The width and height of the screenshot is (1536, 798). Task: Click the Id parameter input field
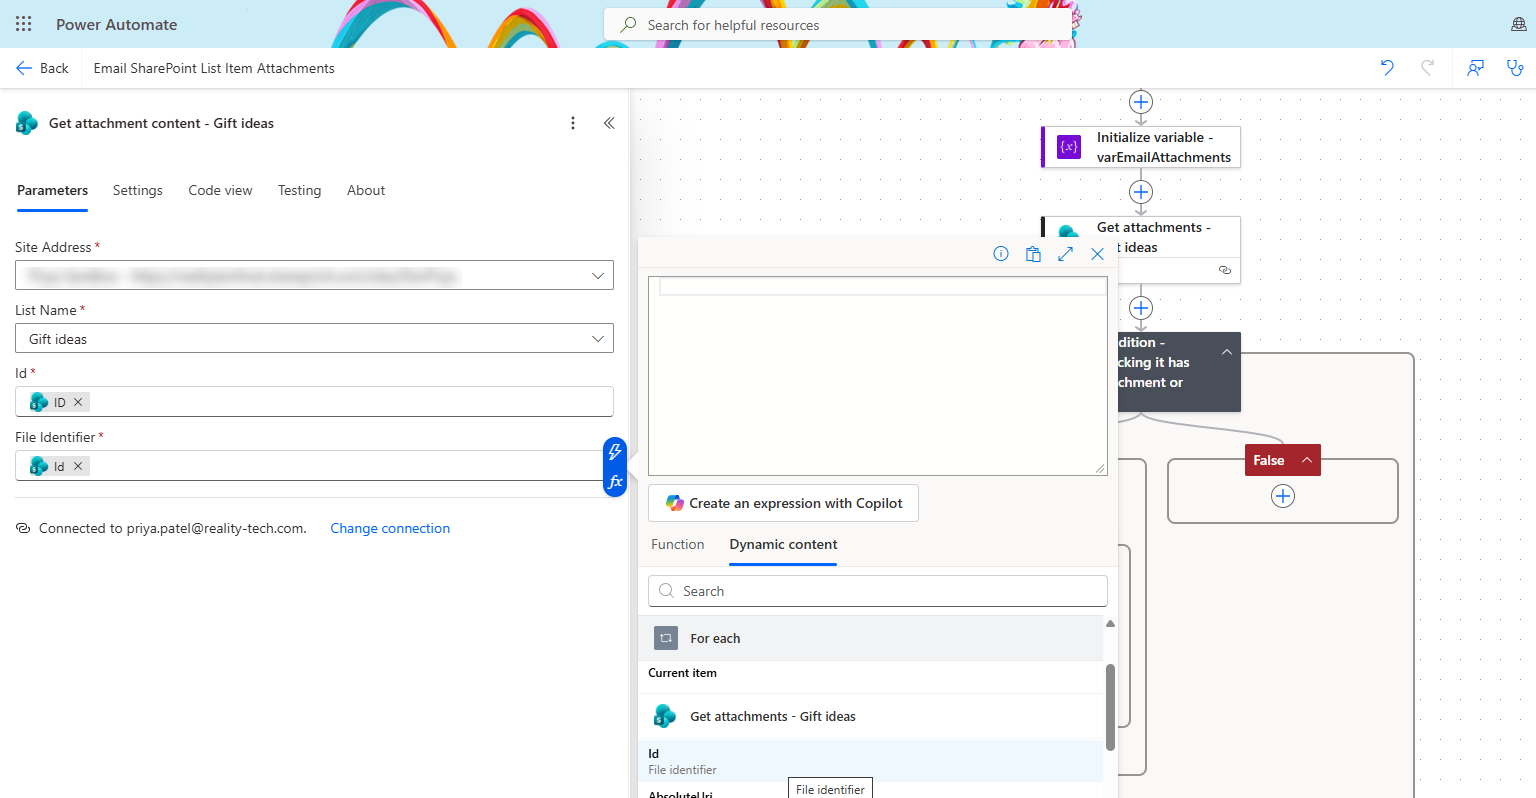[x=314, y=402]
